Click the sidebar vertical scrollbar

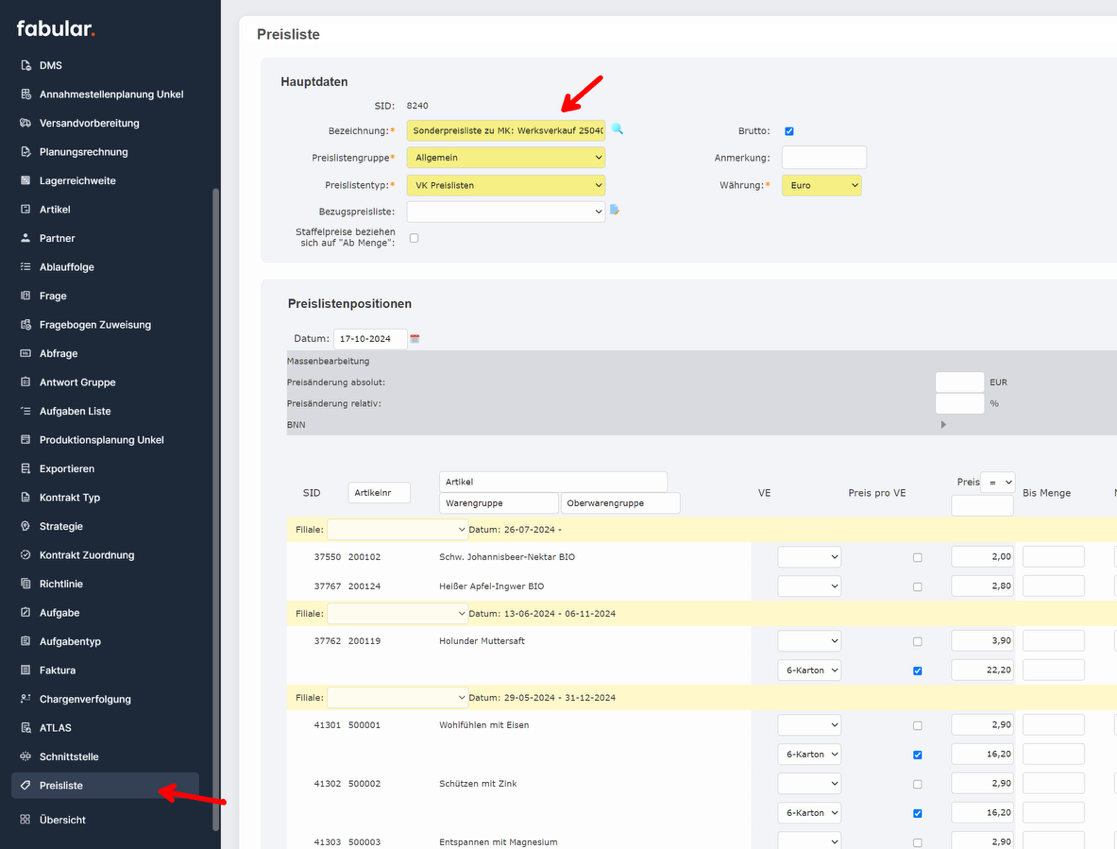(x=216, y=500)
